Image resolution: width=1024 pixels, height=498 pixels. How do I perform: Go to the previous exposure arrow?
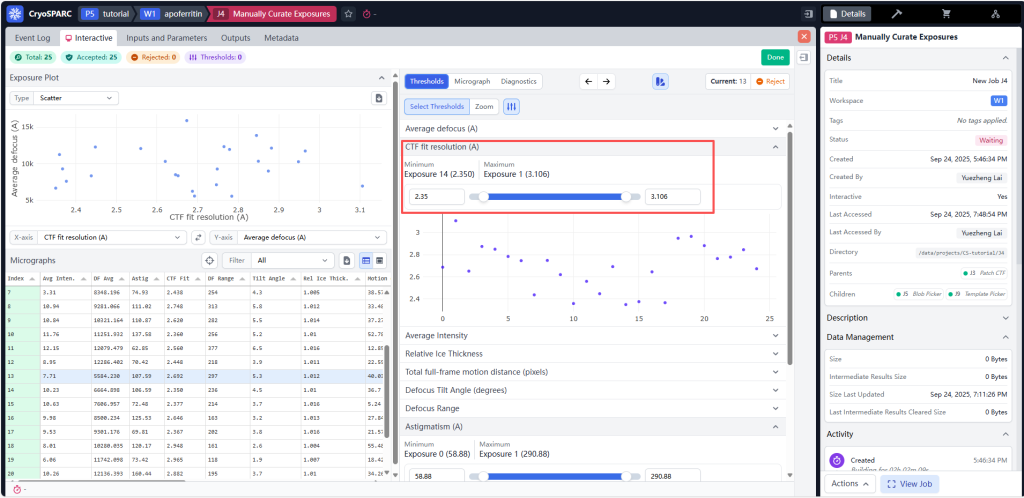(x=588, y=81)
